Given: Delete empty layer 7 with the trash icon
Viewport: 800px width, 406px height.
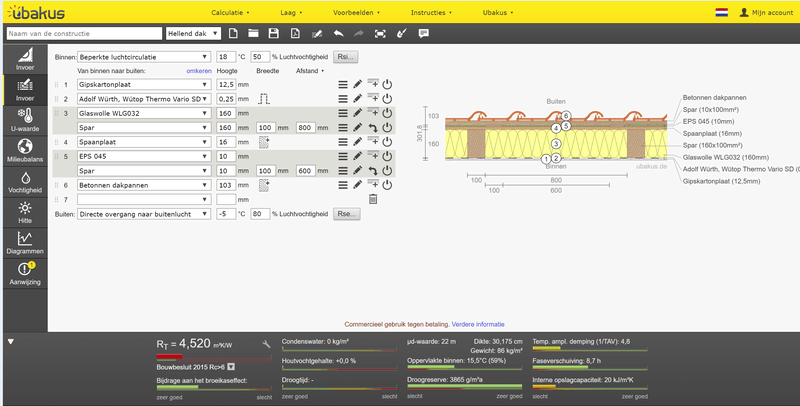Looking at the screenshot, I should 373,199.
